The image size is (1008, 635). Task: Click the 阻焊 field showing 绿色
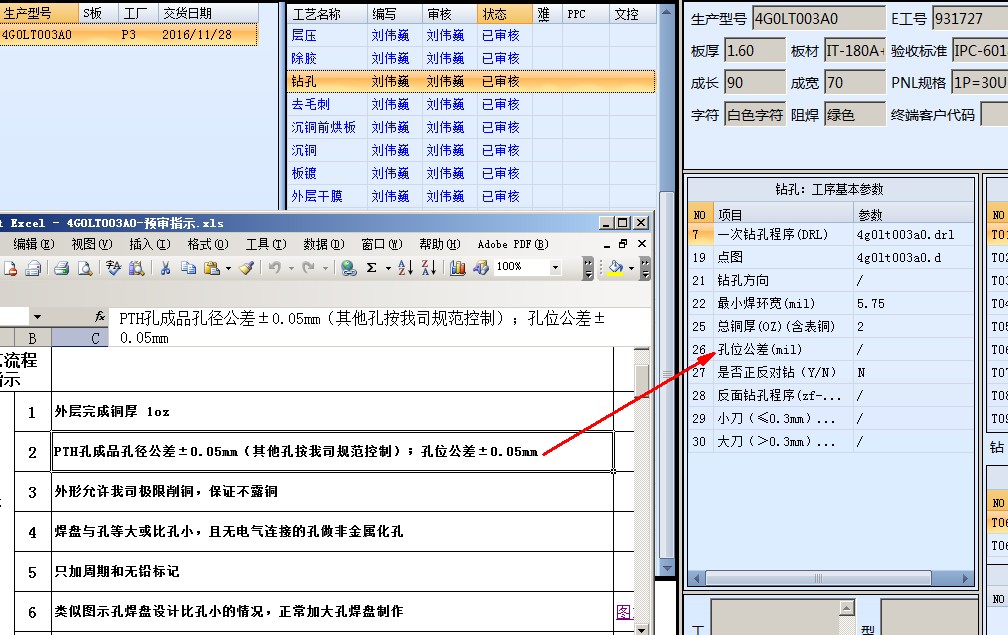[855, 115]
